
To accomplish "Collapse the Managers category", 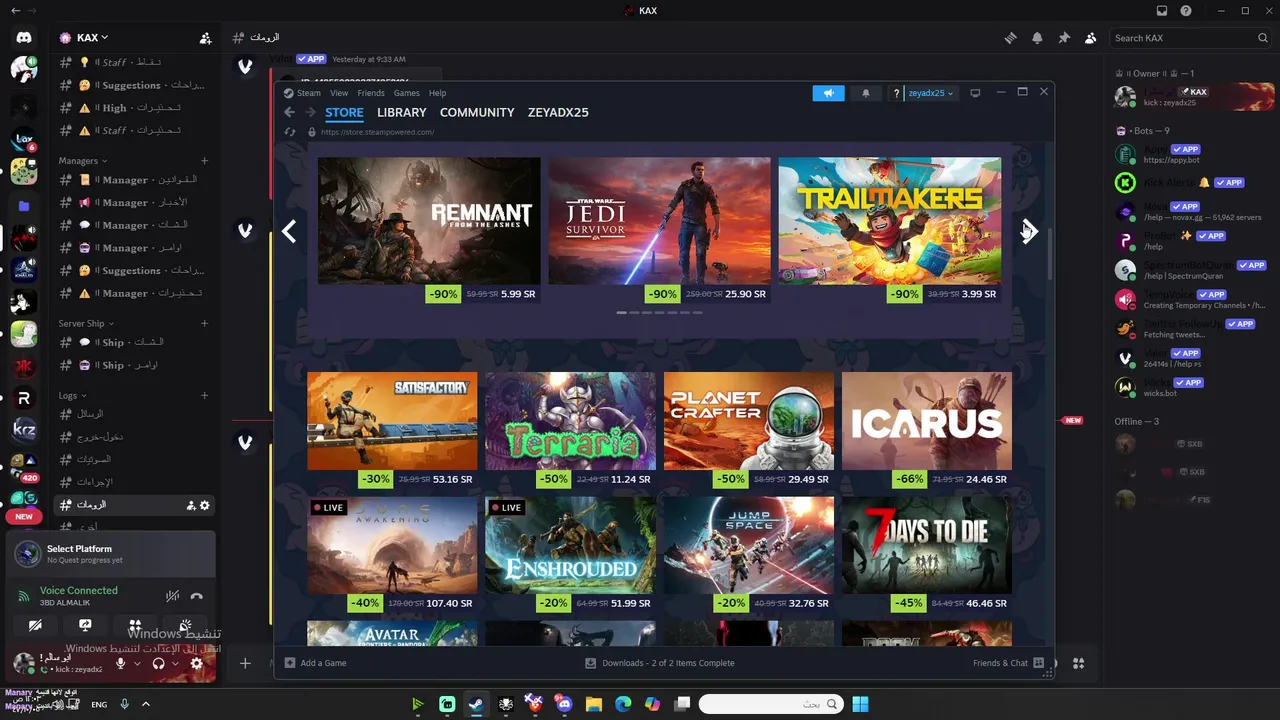I will point(82,160).
